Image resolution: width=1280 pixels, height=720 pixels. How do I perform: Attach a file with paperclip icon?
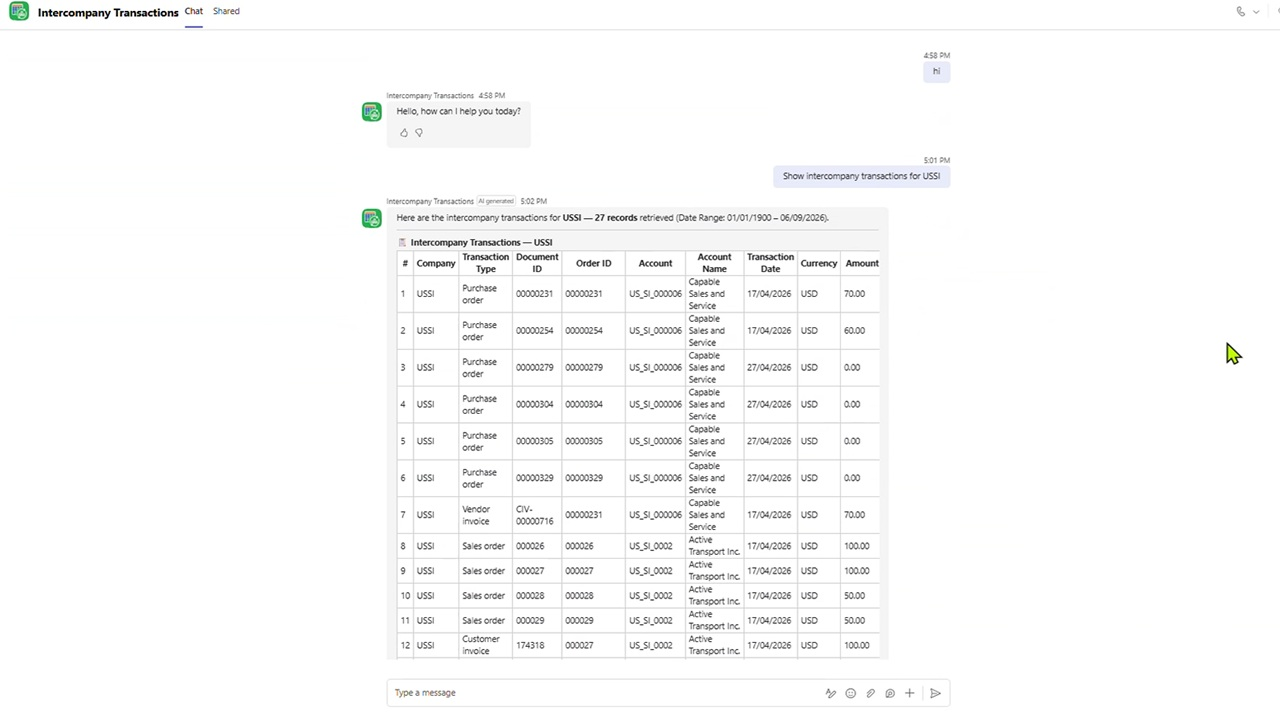pos(870,693)
